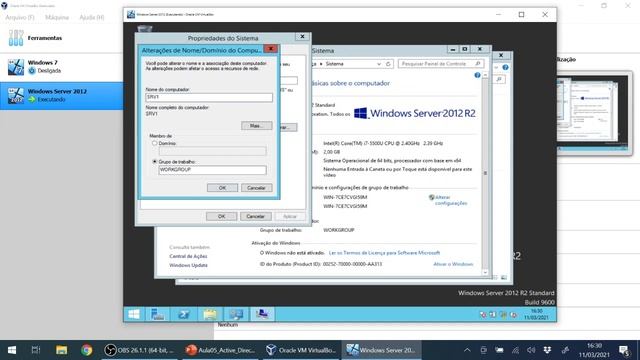640x360 pixels.
Task: Open host notification center icon
Action: [x=624, y=350]
